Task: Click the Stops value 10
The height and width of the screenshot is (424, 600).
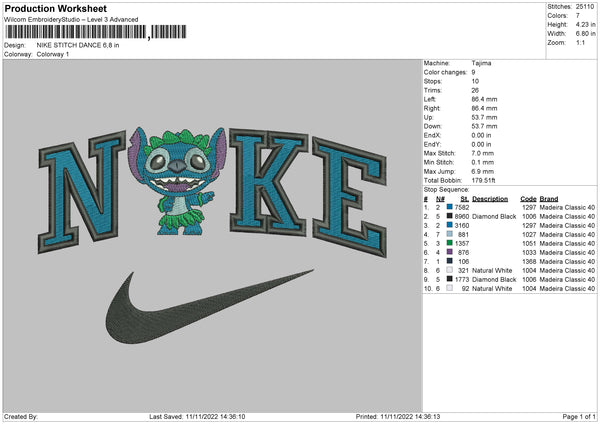Action: (475, 81)
